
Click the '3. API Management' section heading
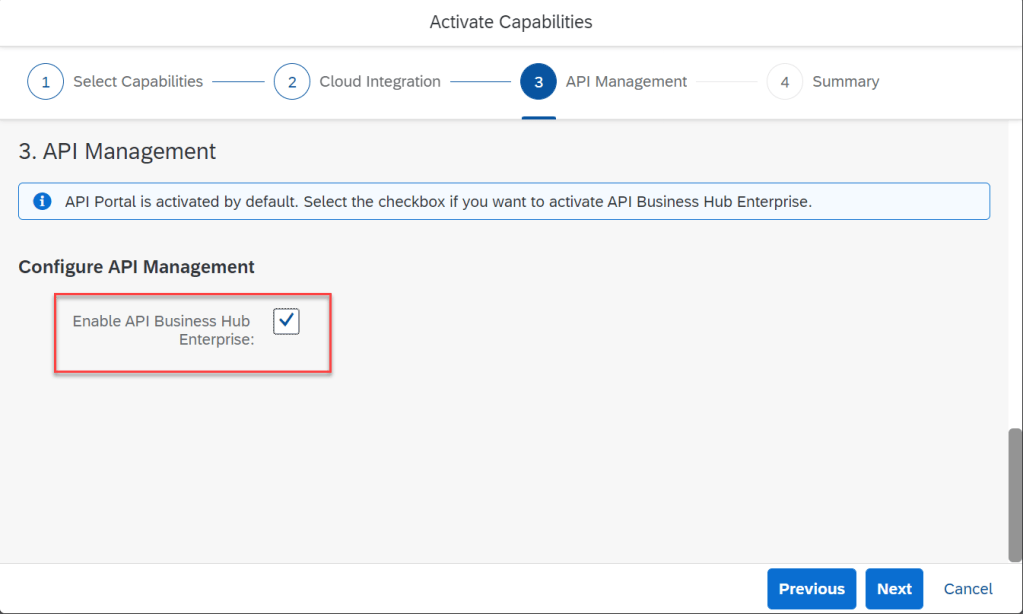pyautogui.click(x=117, y=152)
